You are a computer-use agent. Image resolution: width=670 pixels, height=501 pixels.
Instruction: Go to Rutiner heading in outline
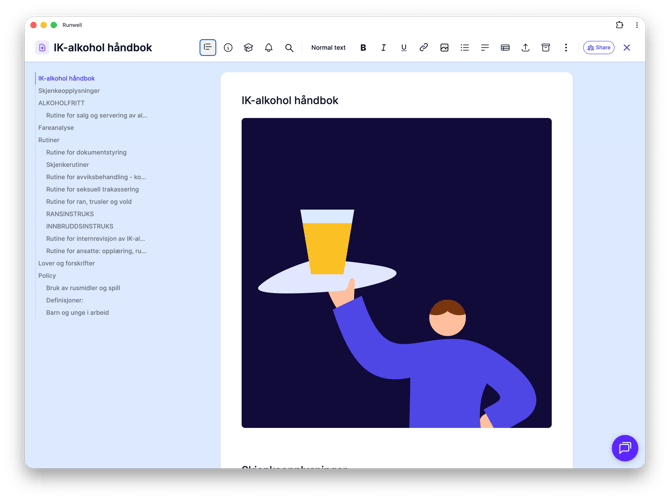(x=49, y=140)
